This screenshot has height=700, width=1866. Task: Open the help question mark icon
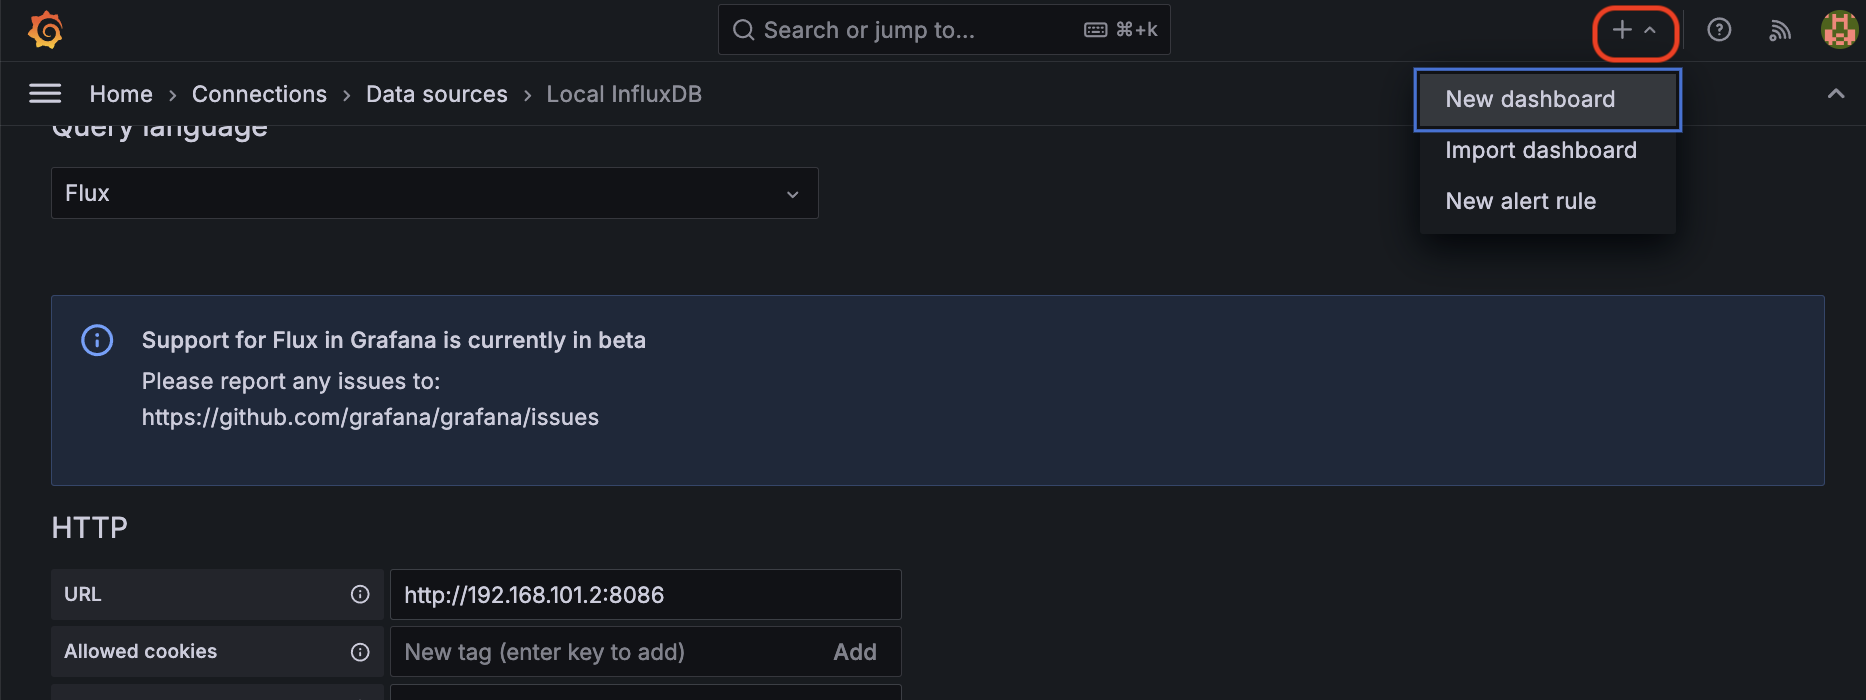1719,30
